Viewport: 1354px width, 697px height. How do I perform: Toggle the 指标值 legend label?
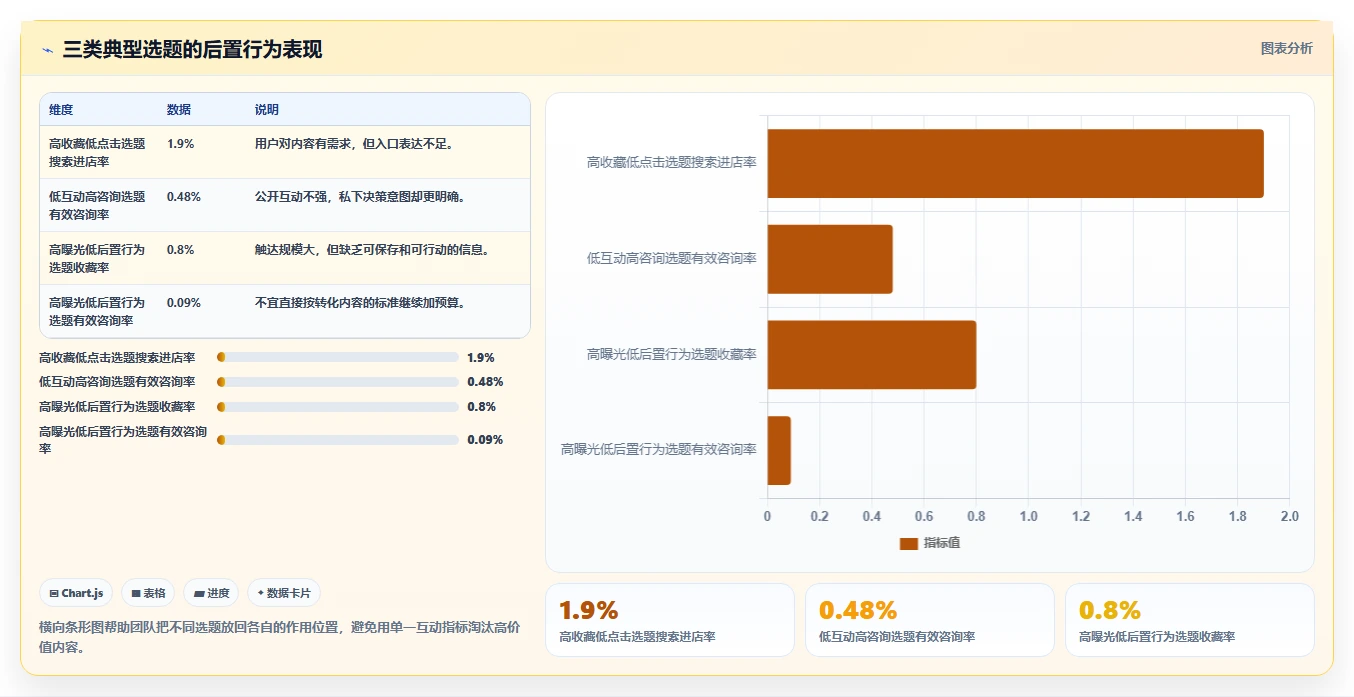pos(942,543)
